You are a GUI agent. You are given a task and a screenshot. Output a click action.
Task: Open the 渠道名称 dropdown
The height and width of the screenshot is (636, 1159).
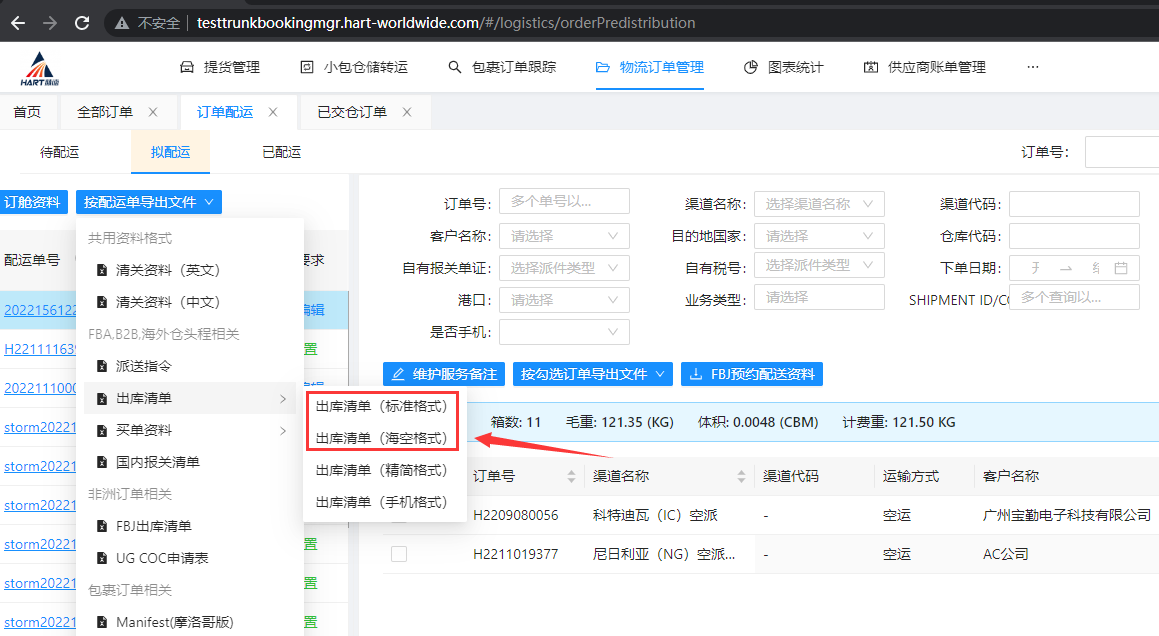click(819, 204)
